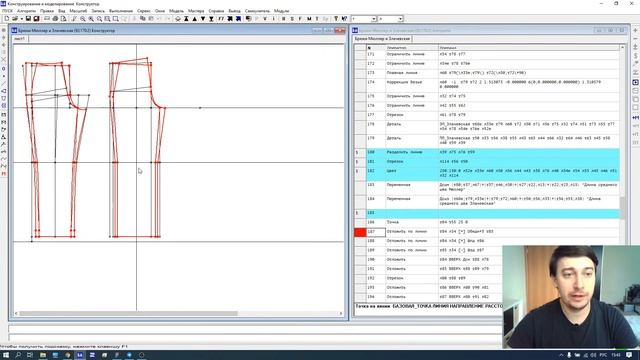Select row 174 Коррекция Безье
Viewport: 640px width, 360px height.
[487, 84]
